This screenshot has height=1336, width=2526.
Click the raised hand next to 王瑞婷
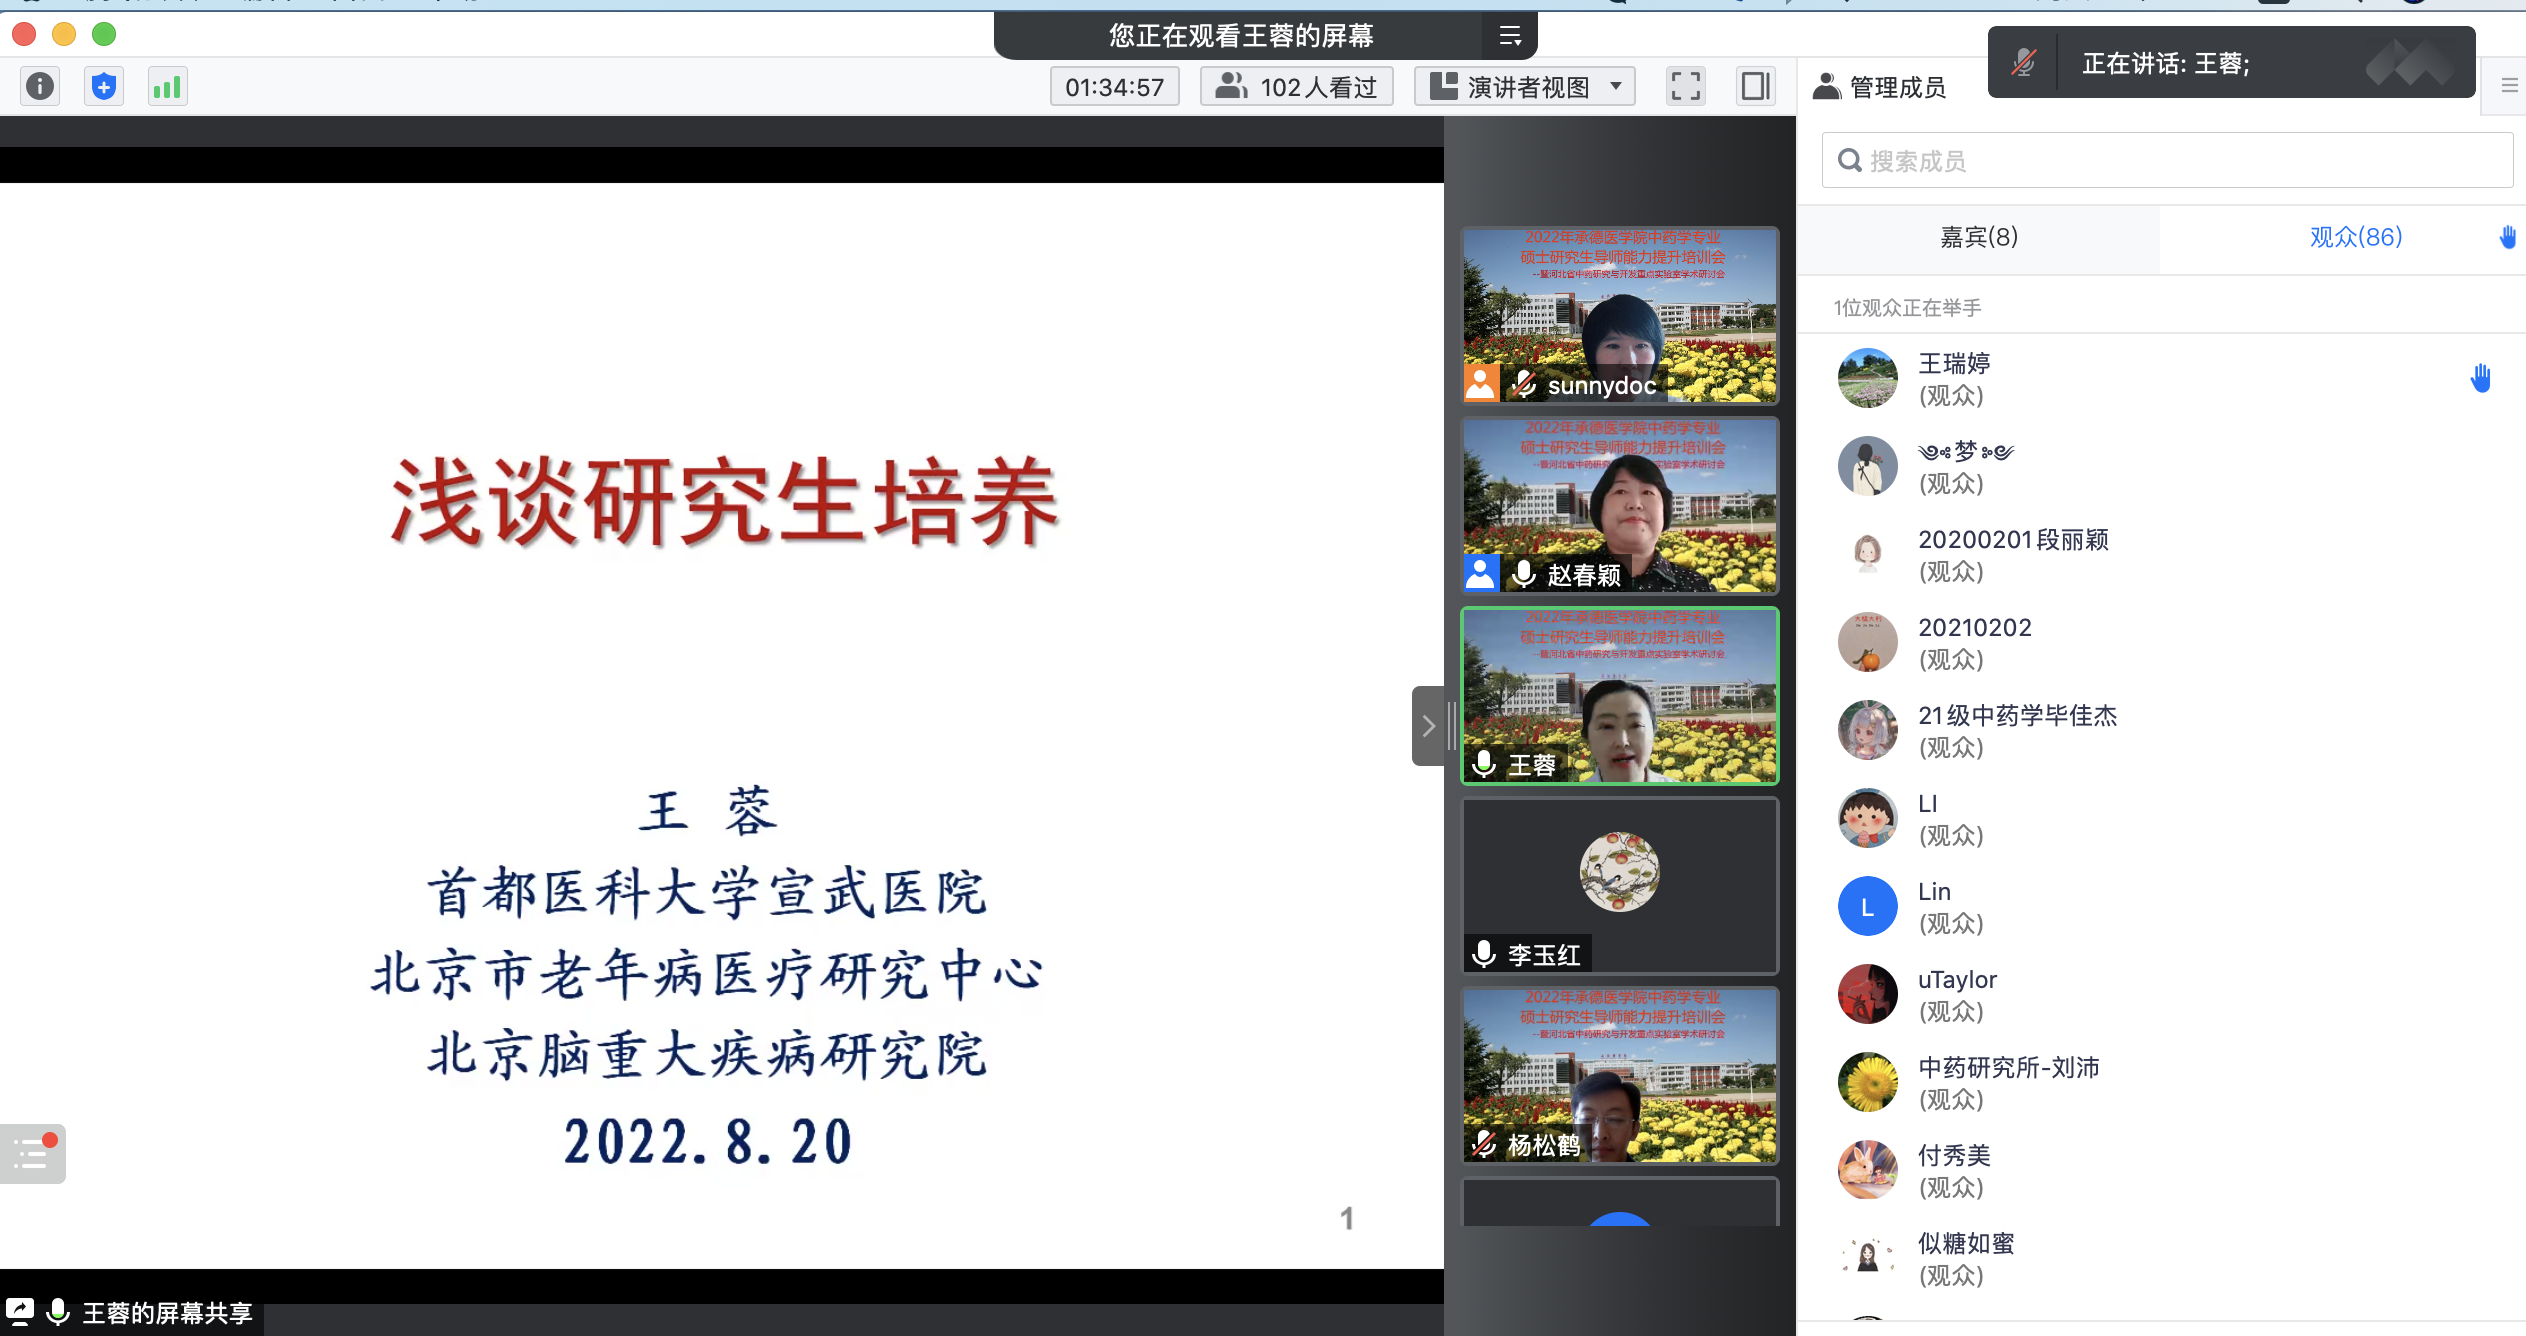coord(2480,379)
